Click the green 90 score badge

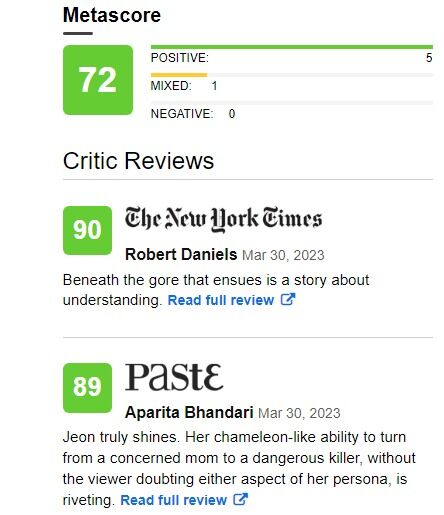pyautogui.click(x=87, y=230)
